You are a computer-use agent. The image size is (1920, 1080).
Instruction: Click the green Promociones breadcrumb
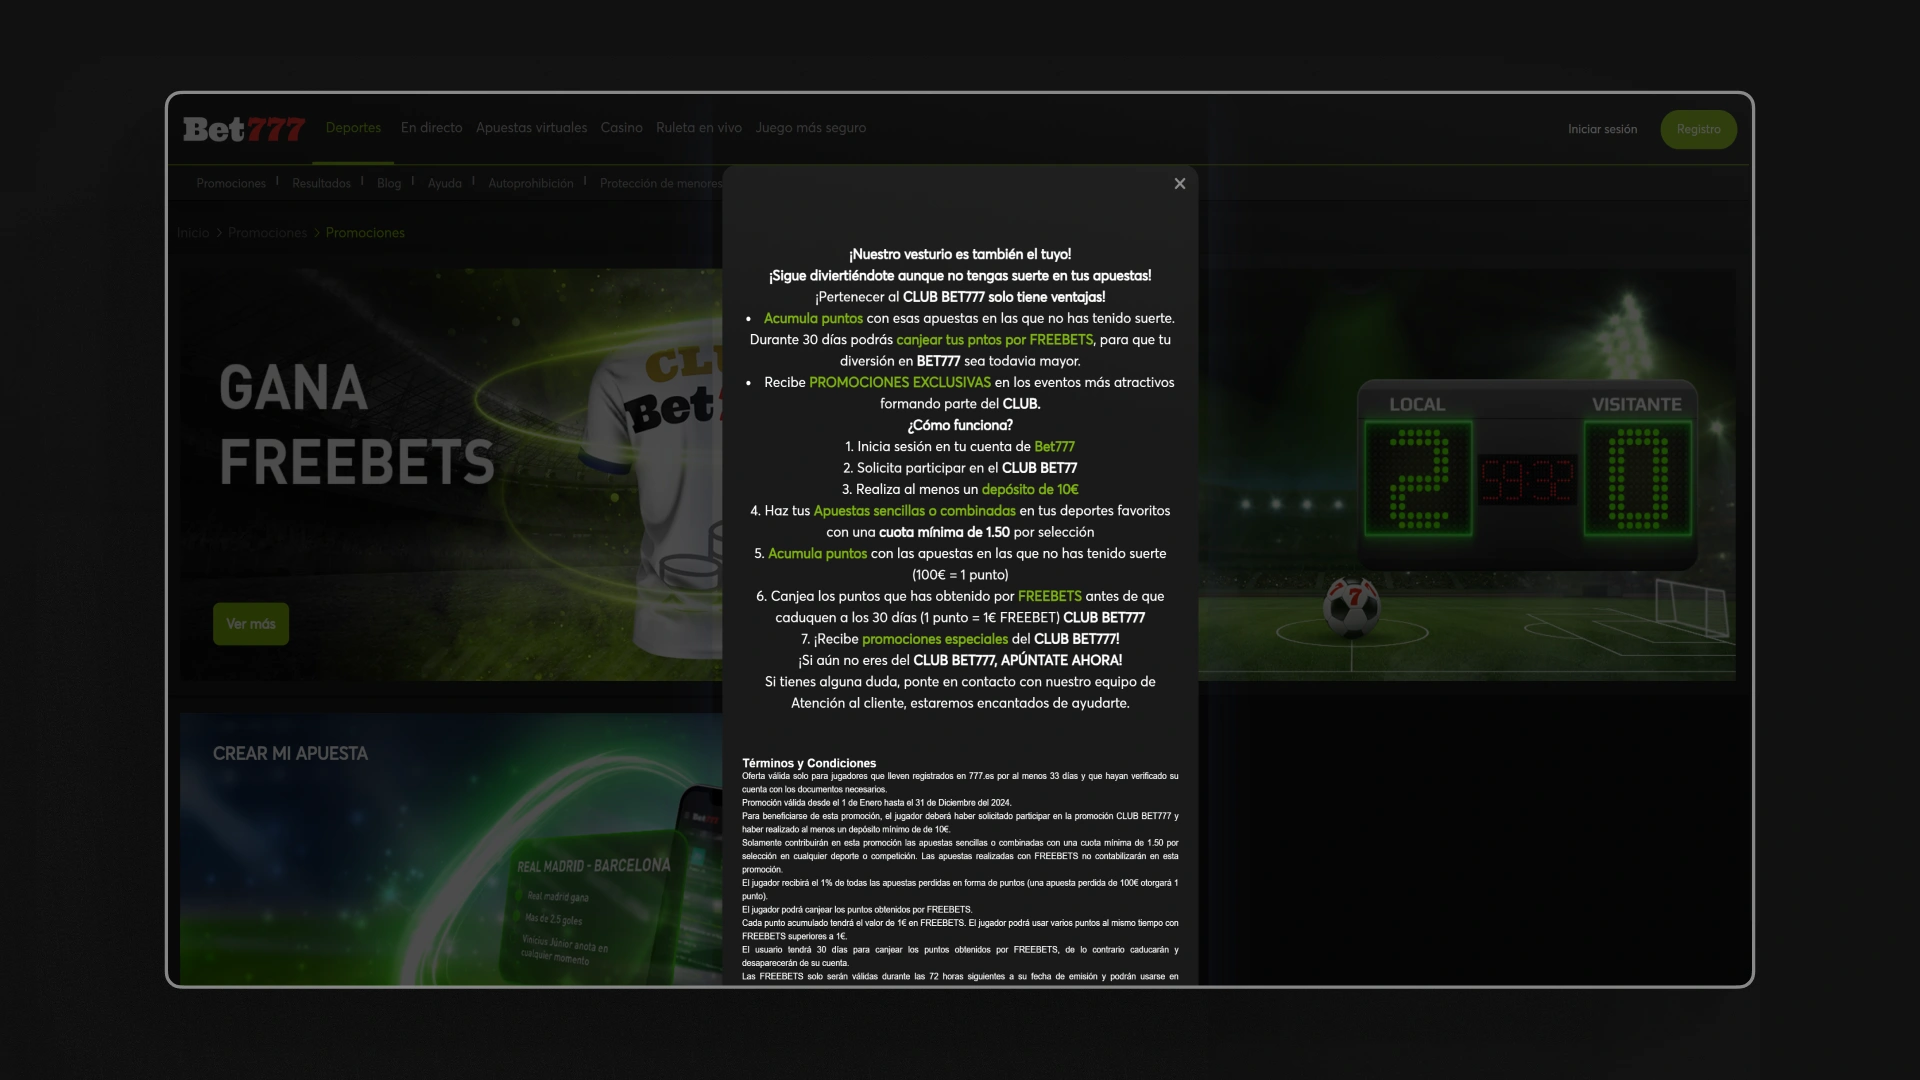[365, 233]
